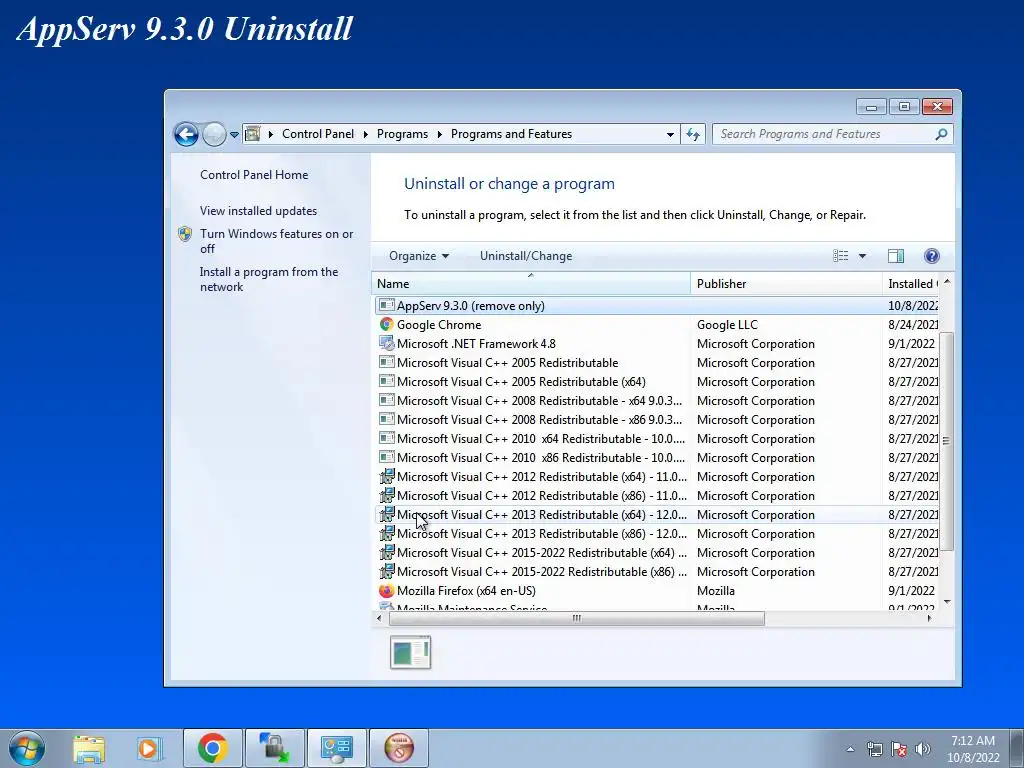Click the search magnifier icon
Viewport: 1024px width, 768px height.
tap(941, 134)
